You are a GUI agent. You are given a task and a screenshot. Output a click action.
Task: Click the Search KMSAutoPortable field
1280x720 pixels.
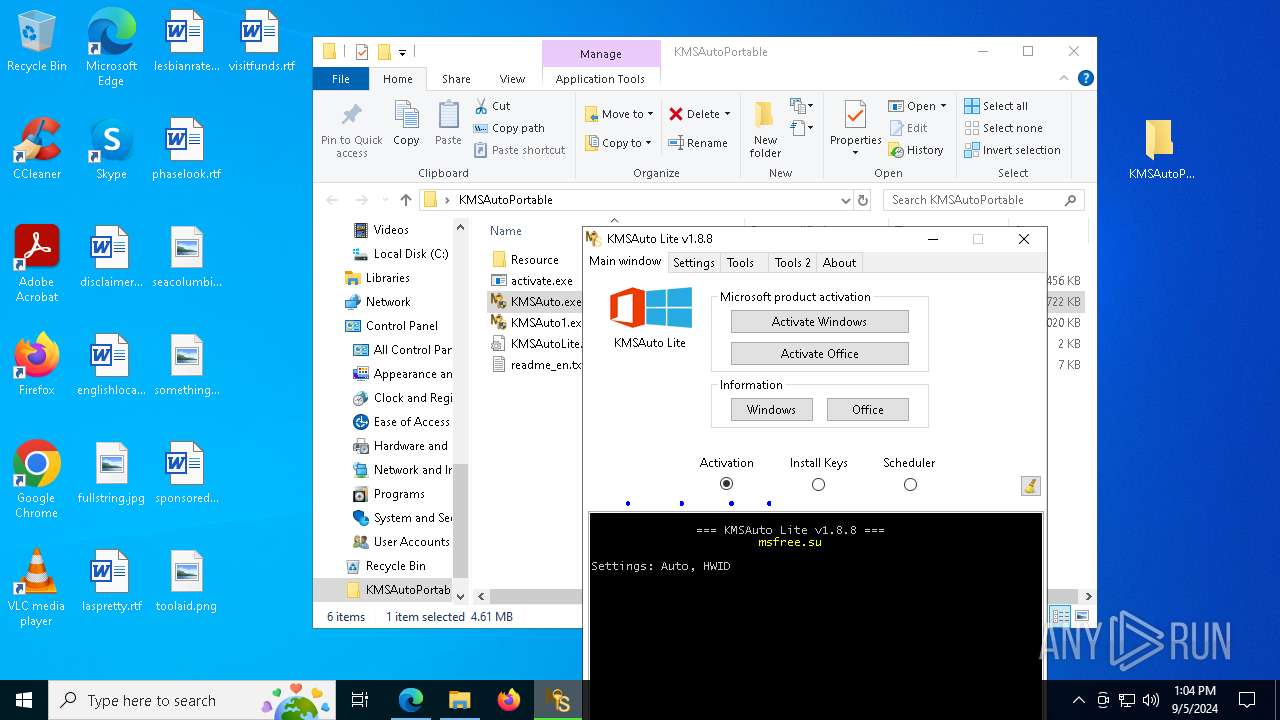coord(983,200)
